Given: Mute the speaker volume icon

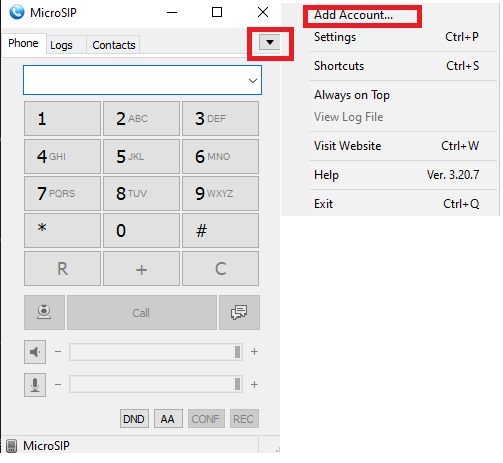Looking at the screenshot, I should point(35,352).
